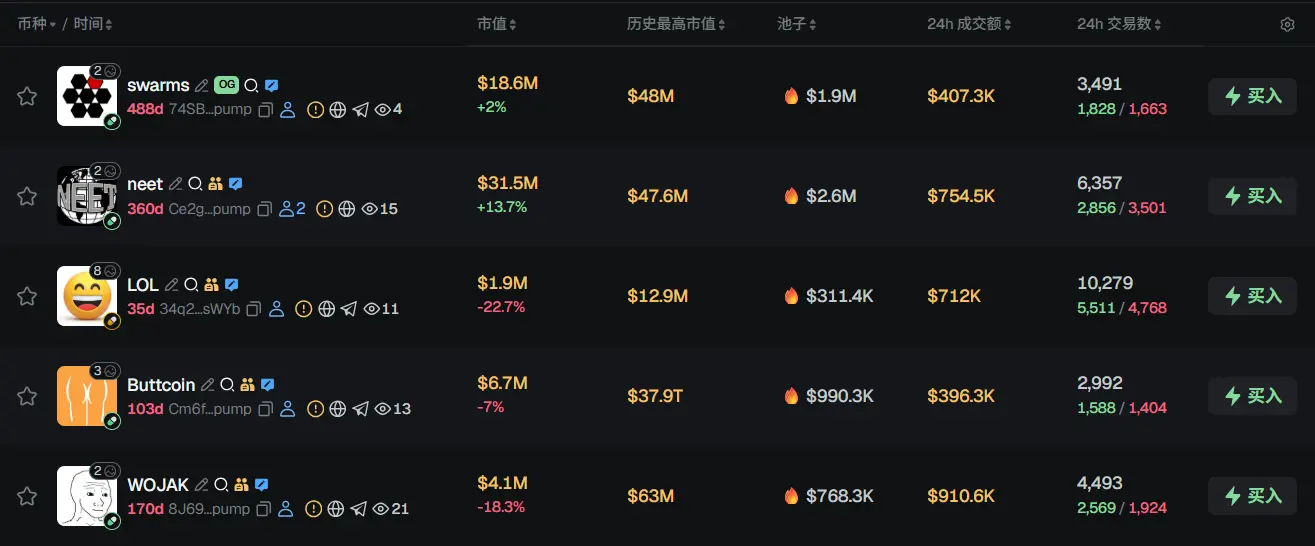The height and width of the screenshot is (546, 1315).
Task: Open Buttcoin website globe icon
Action: pos(338,409)
